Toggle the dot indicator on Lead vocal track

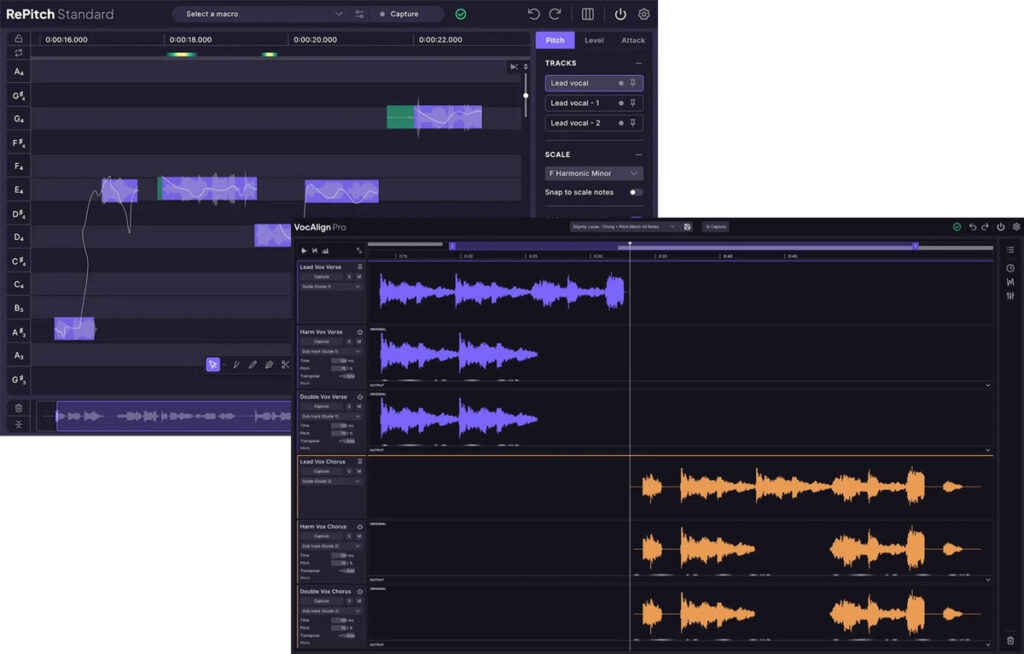620,83
